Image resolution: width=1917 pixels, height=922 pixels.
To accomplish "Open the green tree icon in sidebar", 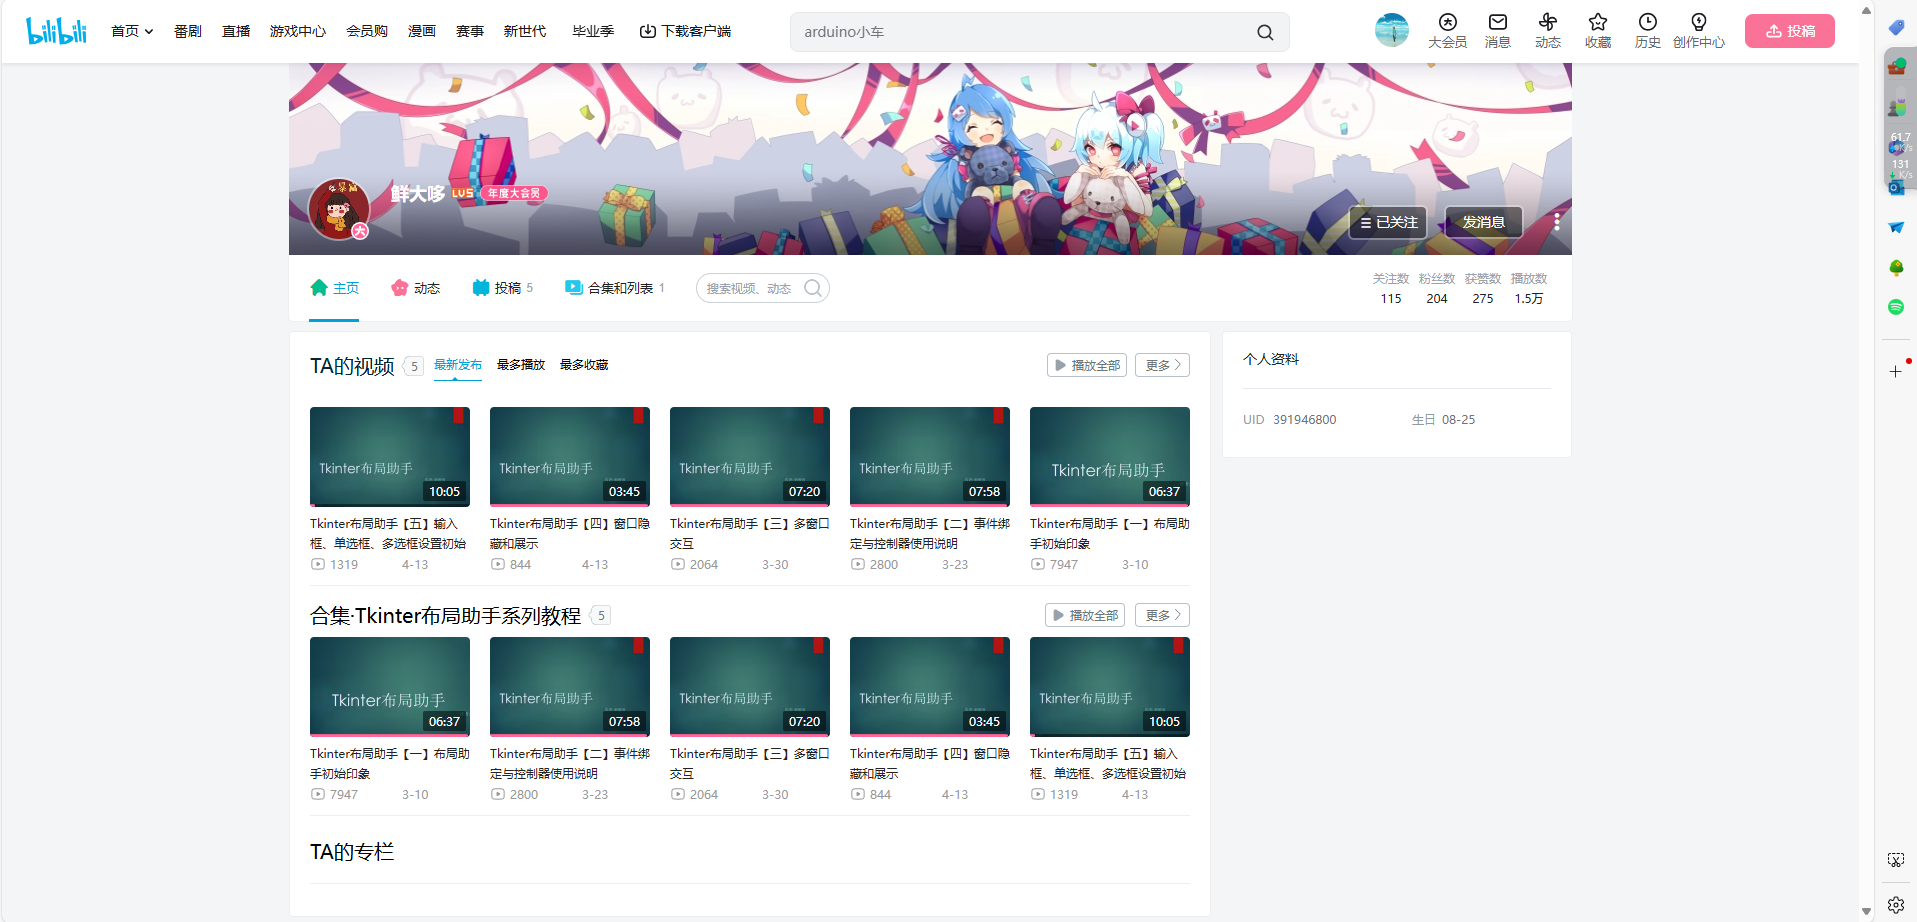I will pos(1896,268).
